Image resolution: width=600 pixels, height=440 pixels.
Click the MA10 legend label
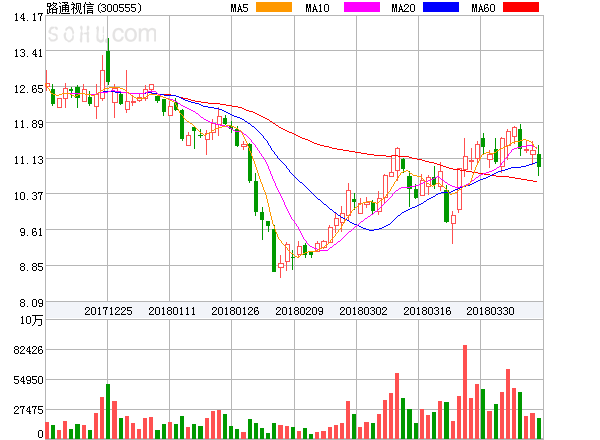(x=317, y=8)
